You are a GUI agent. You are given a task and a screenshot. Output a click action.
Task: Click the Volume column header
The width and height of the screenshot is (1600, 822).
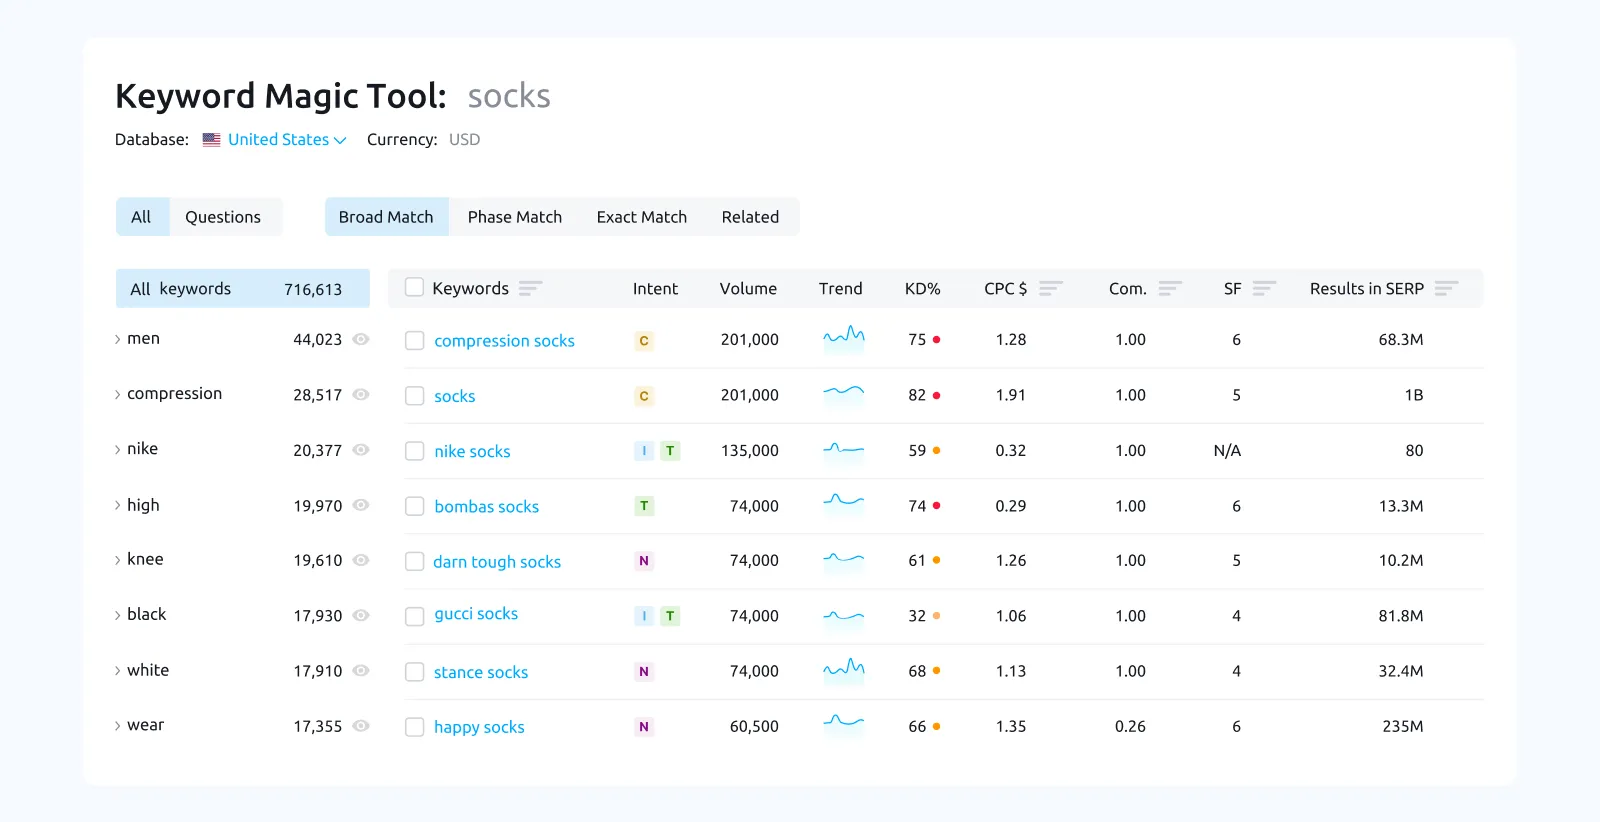(x=748, y=288)
